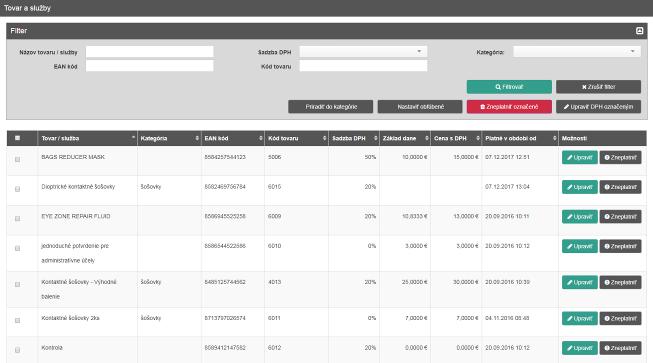The height and width of the screenshot is (363, 653).
Task: Check the Dioptrické kontaktné šošovky row
Action: 17,189
